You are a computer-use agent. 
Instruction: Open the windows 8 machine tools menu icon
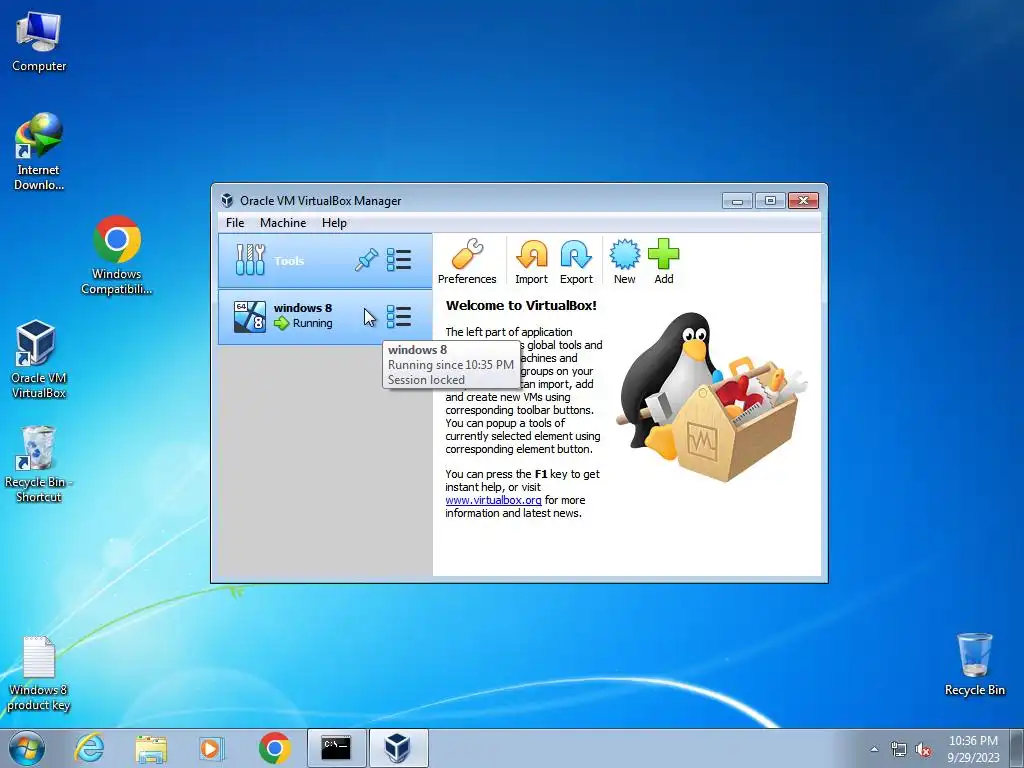point(398,317)
